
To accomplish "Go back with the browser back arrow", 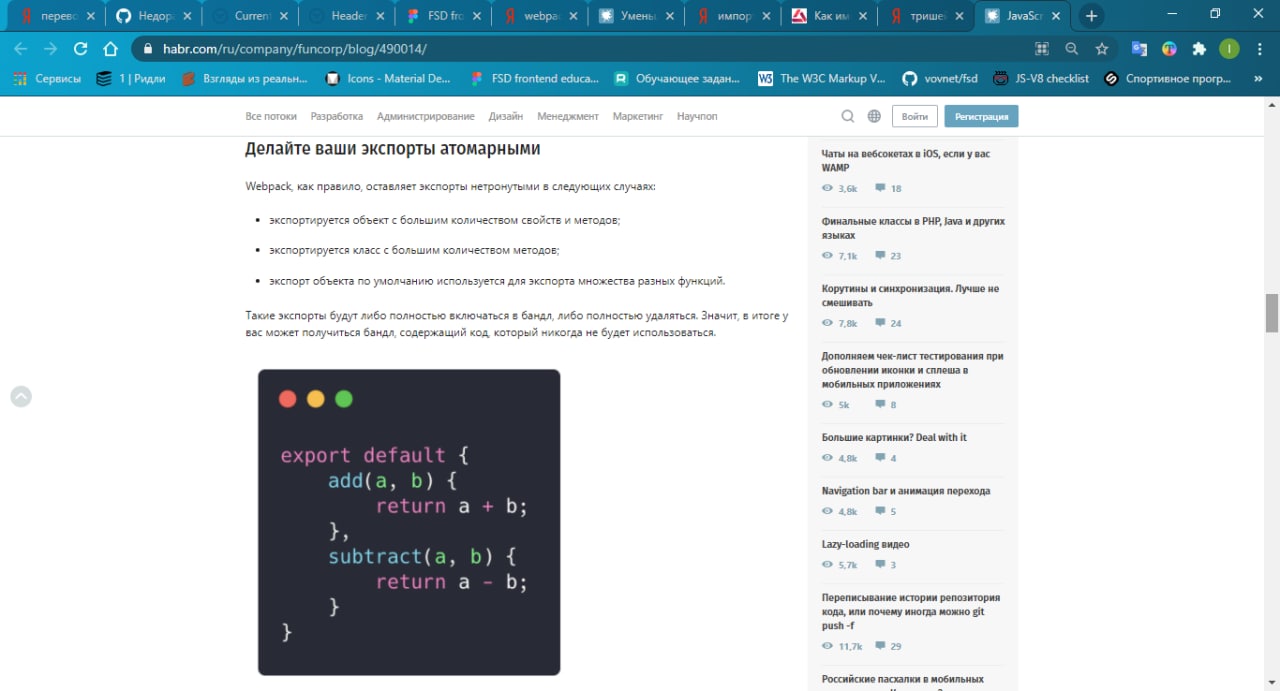I will pos(20,48).
